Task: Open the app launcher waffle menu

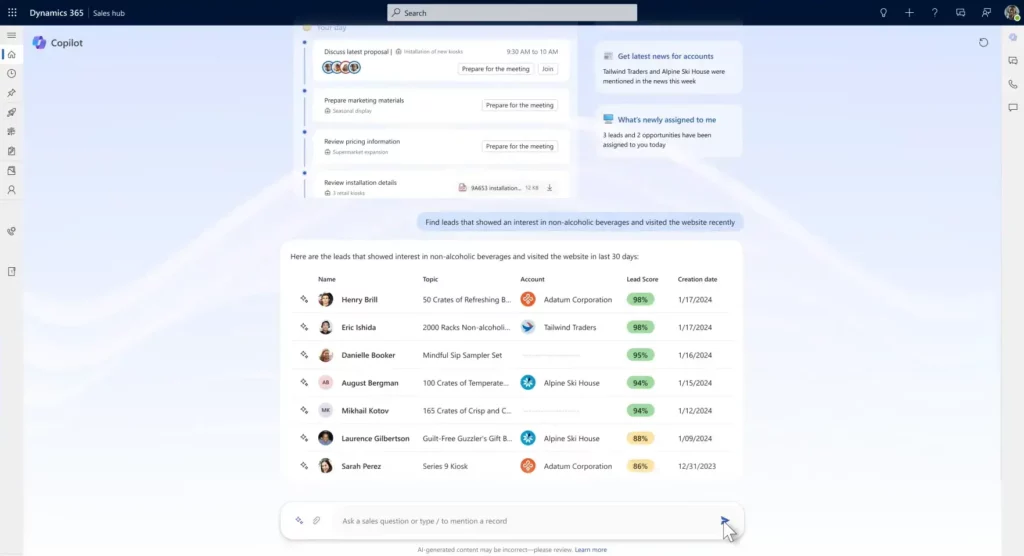Action: pos(12,12)
